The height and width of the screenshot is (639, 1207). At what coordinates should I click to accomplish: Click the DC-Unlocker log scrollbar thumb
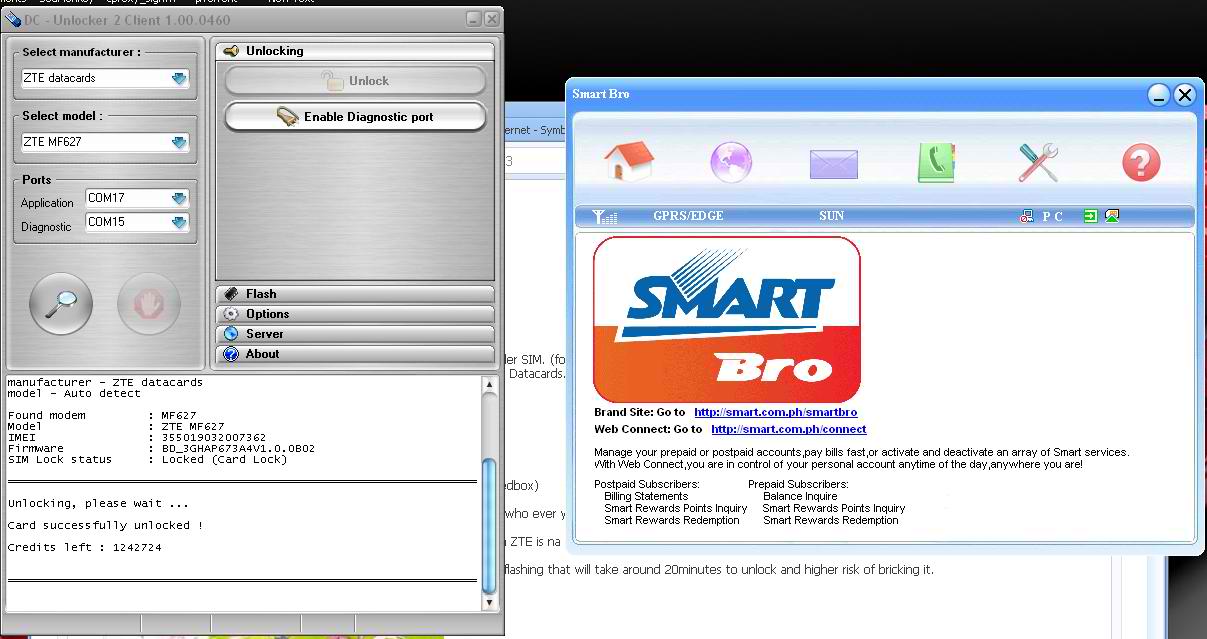(489, 524)
